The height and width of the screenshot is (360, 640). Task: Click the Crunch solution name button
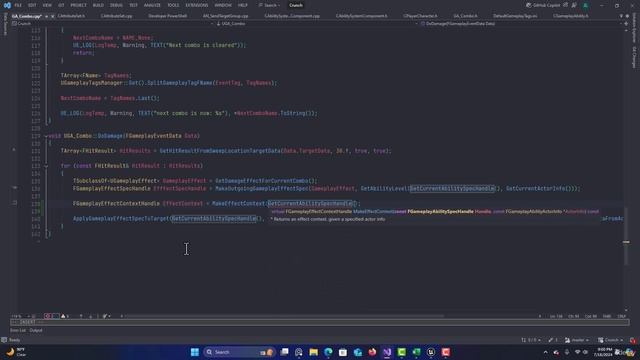coord(296,5)
